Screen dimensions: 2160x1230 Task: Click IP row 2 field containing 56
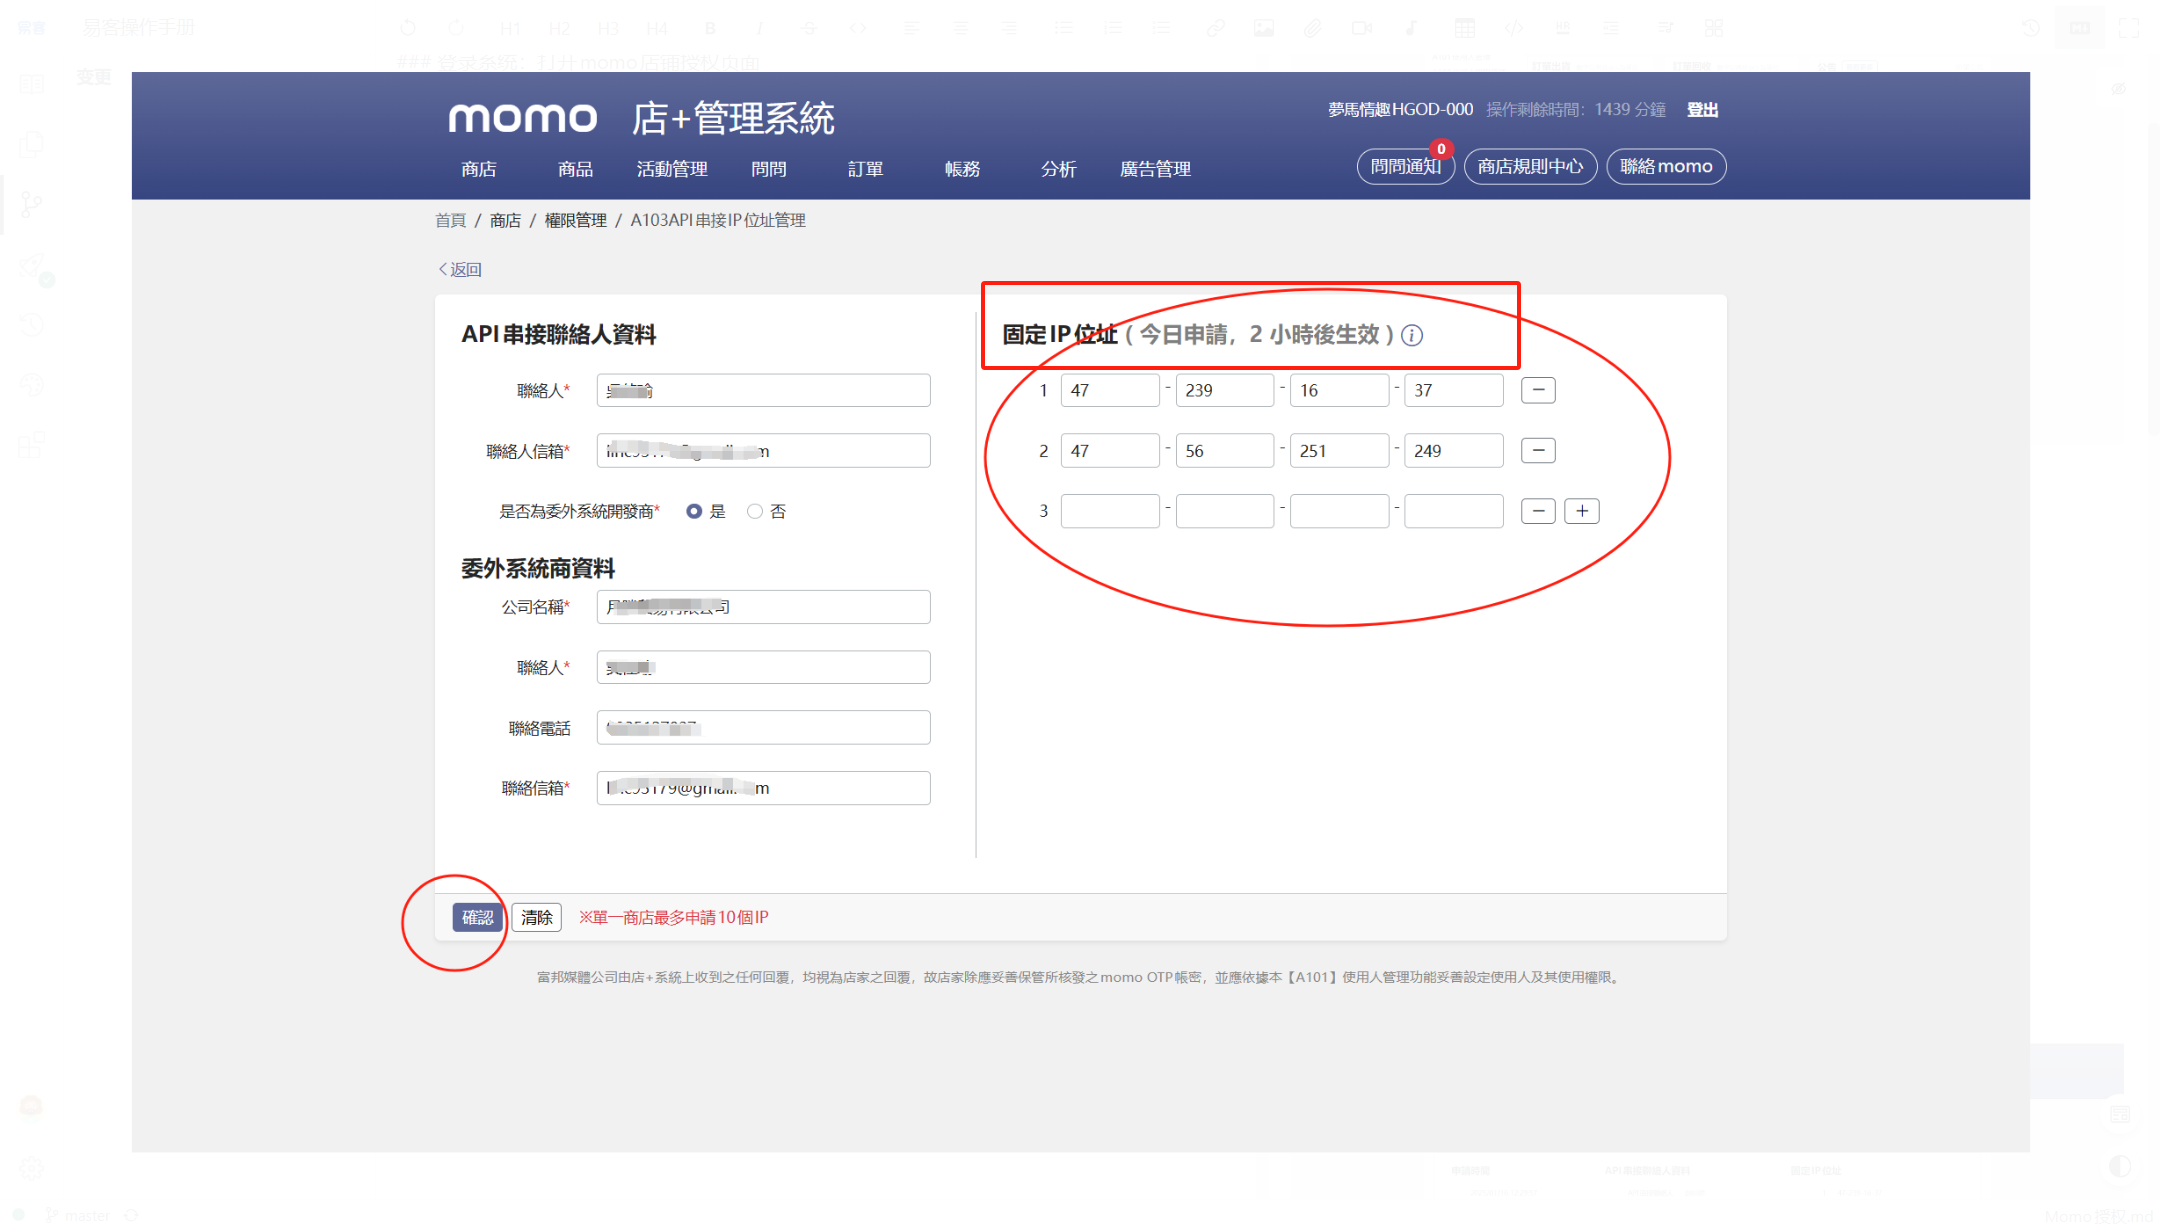[x=1225, y=451]
